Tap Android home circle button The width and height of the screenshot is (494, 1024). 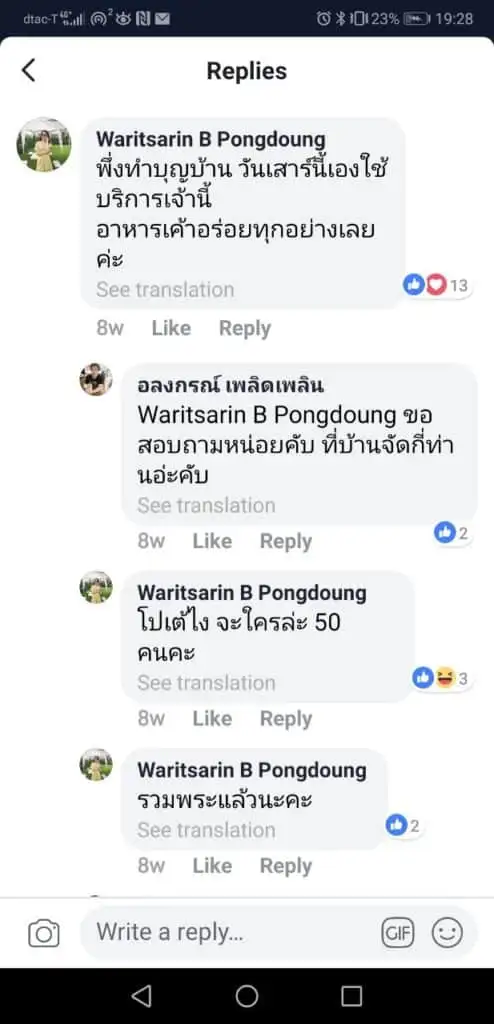click(246, 995)
